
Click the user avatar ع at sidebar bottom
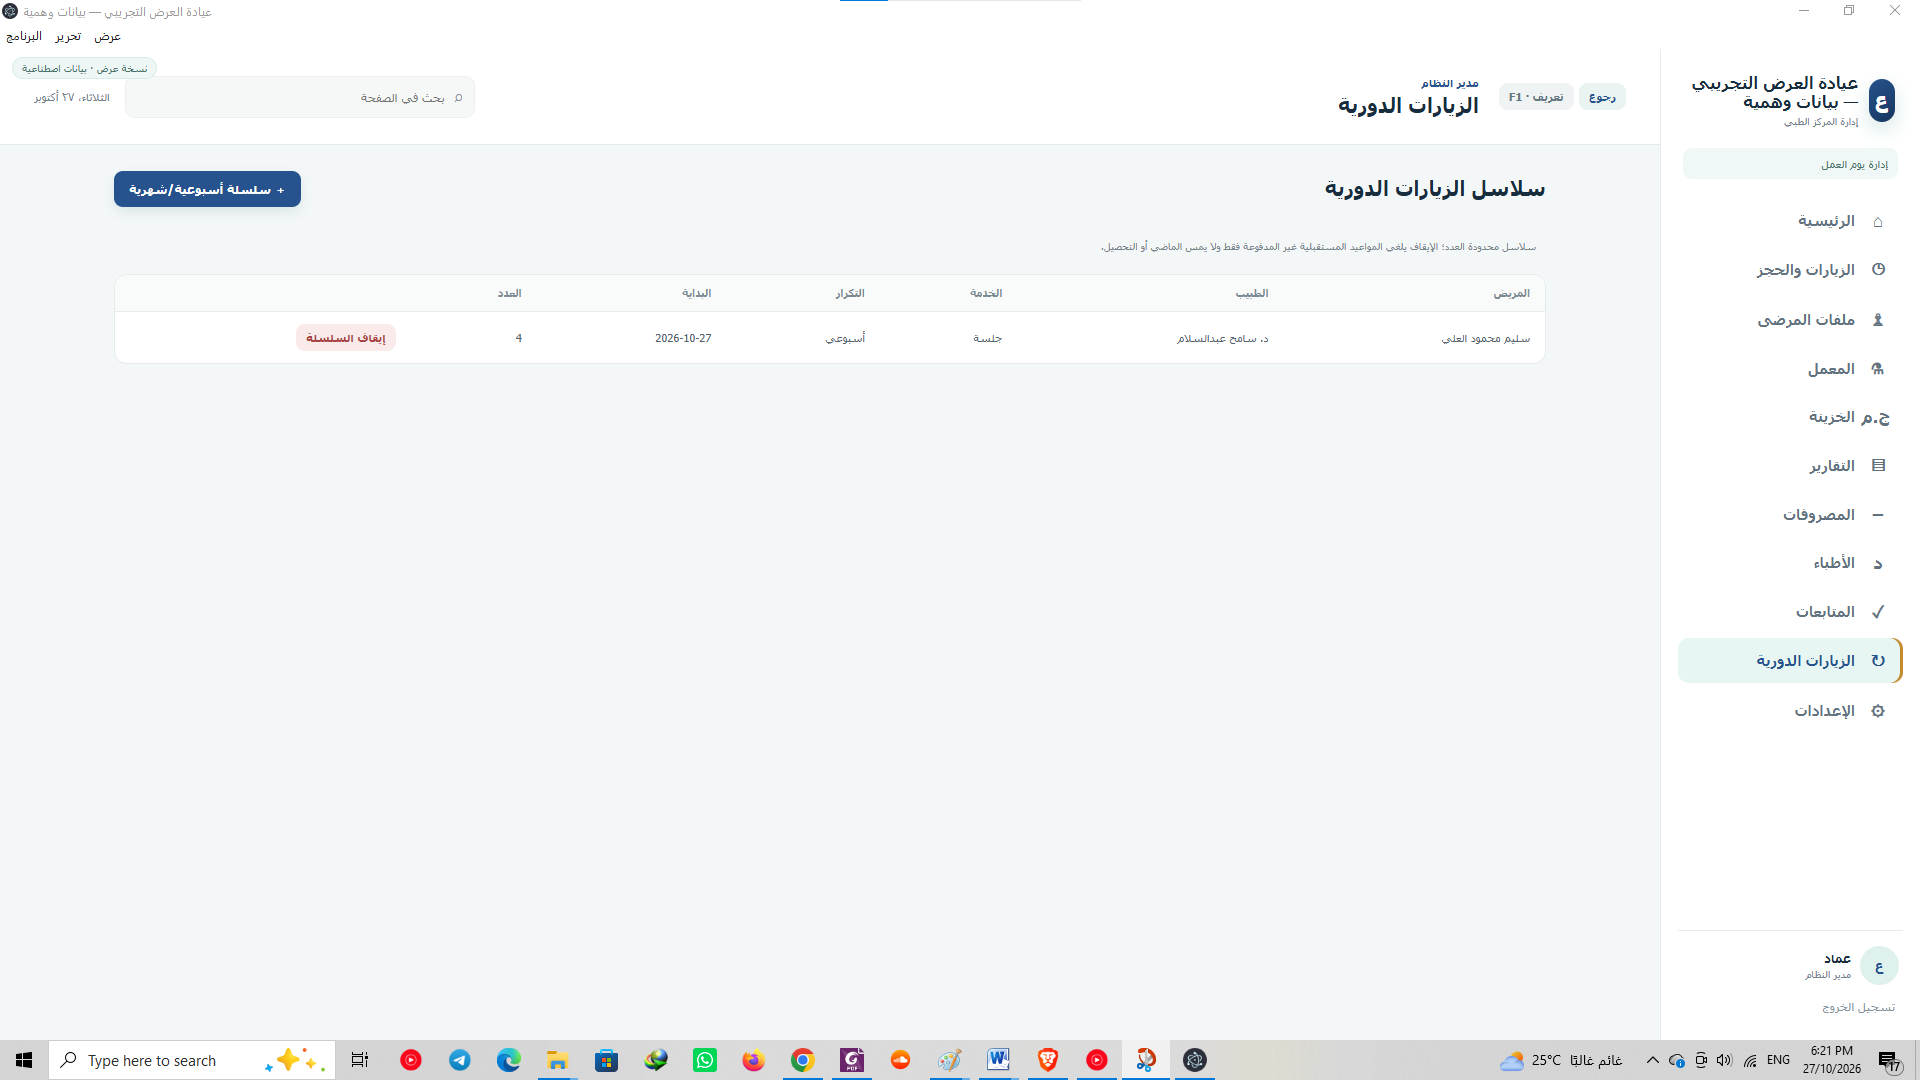coord(1879,966)
